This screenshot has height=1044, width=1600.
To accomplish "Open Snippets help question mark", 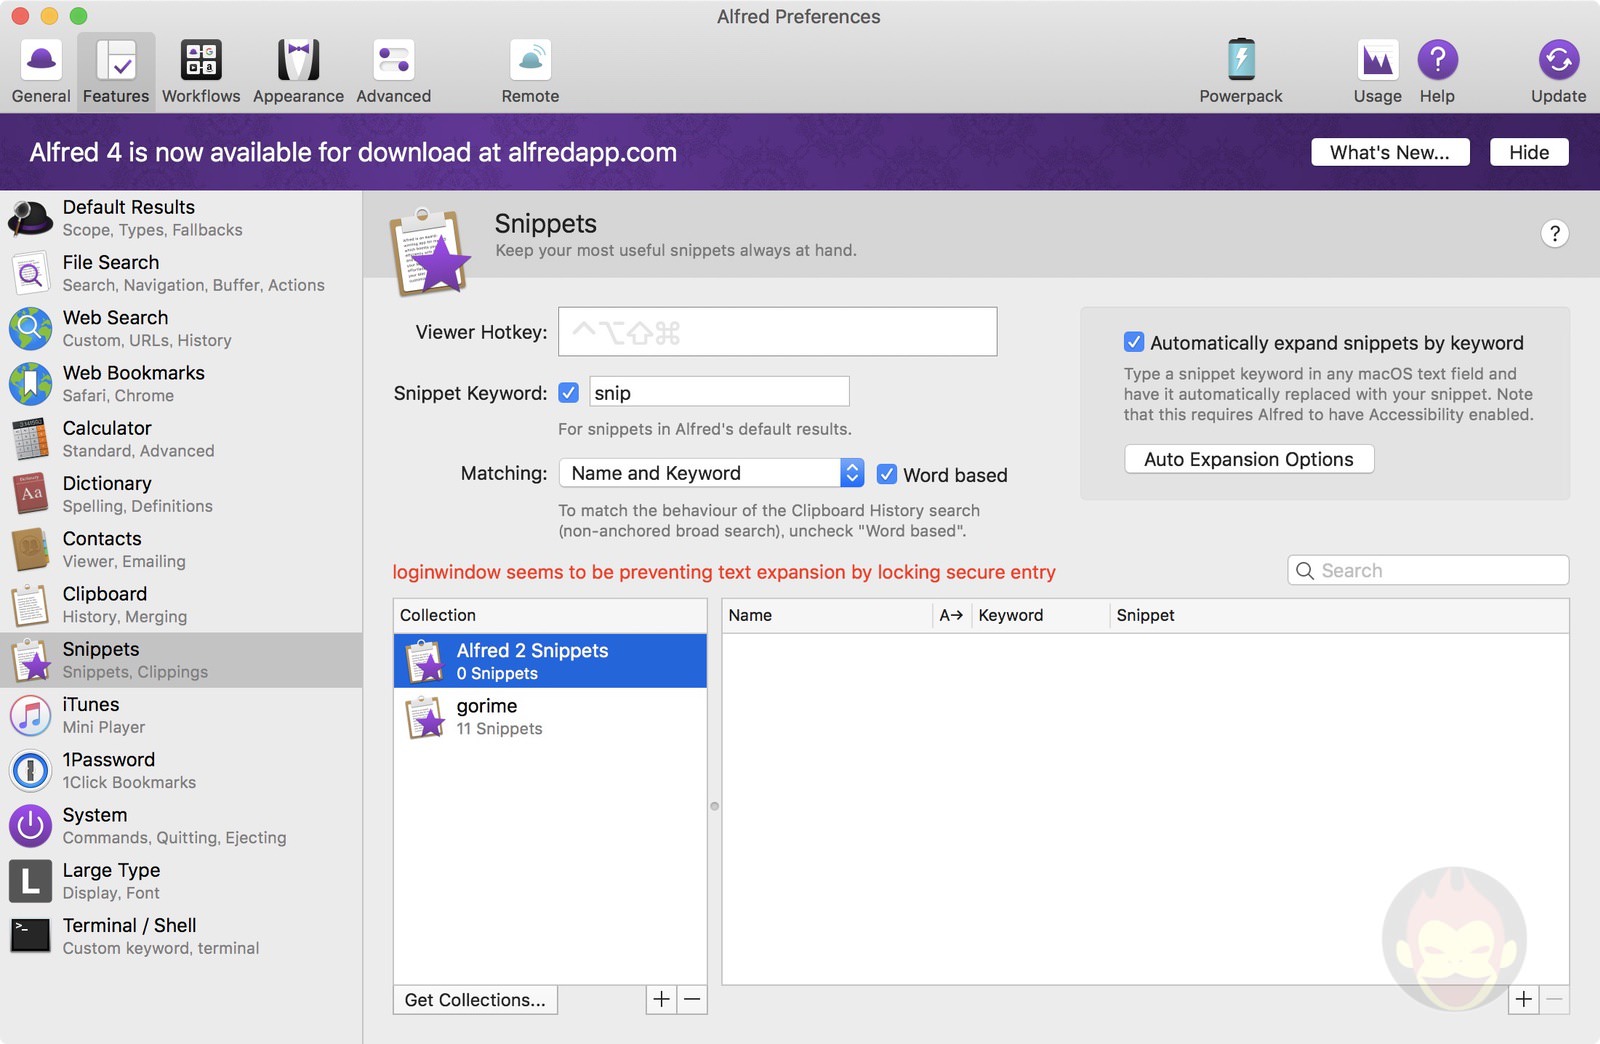I will point(1554,234).
